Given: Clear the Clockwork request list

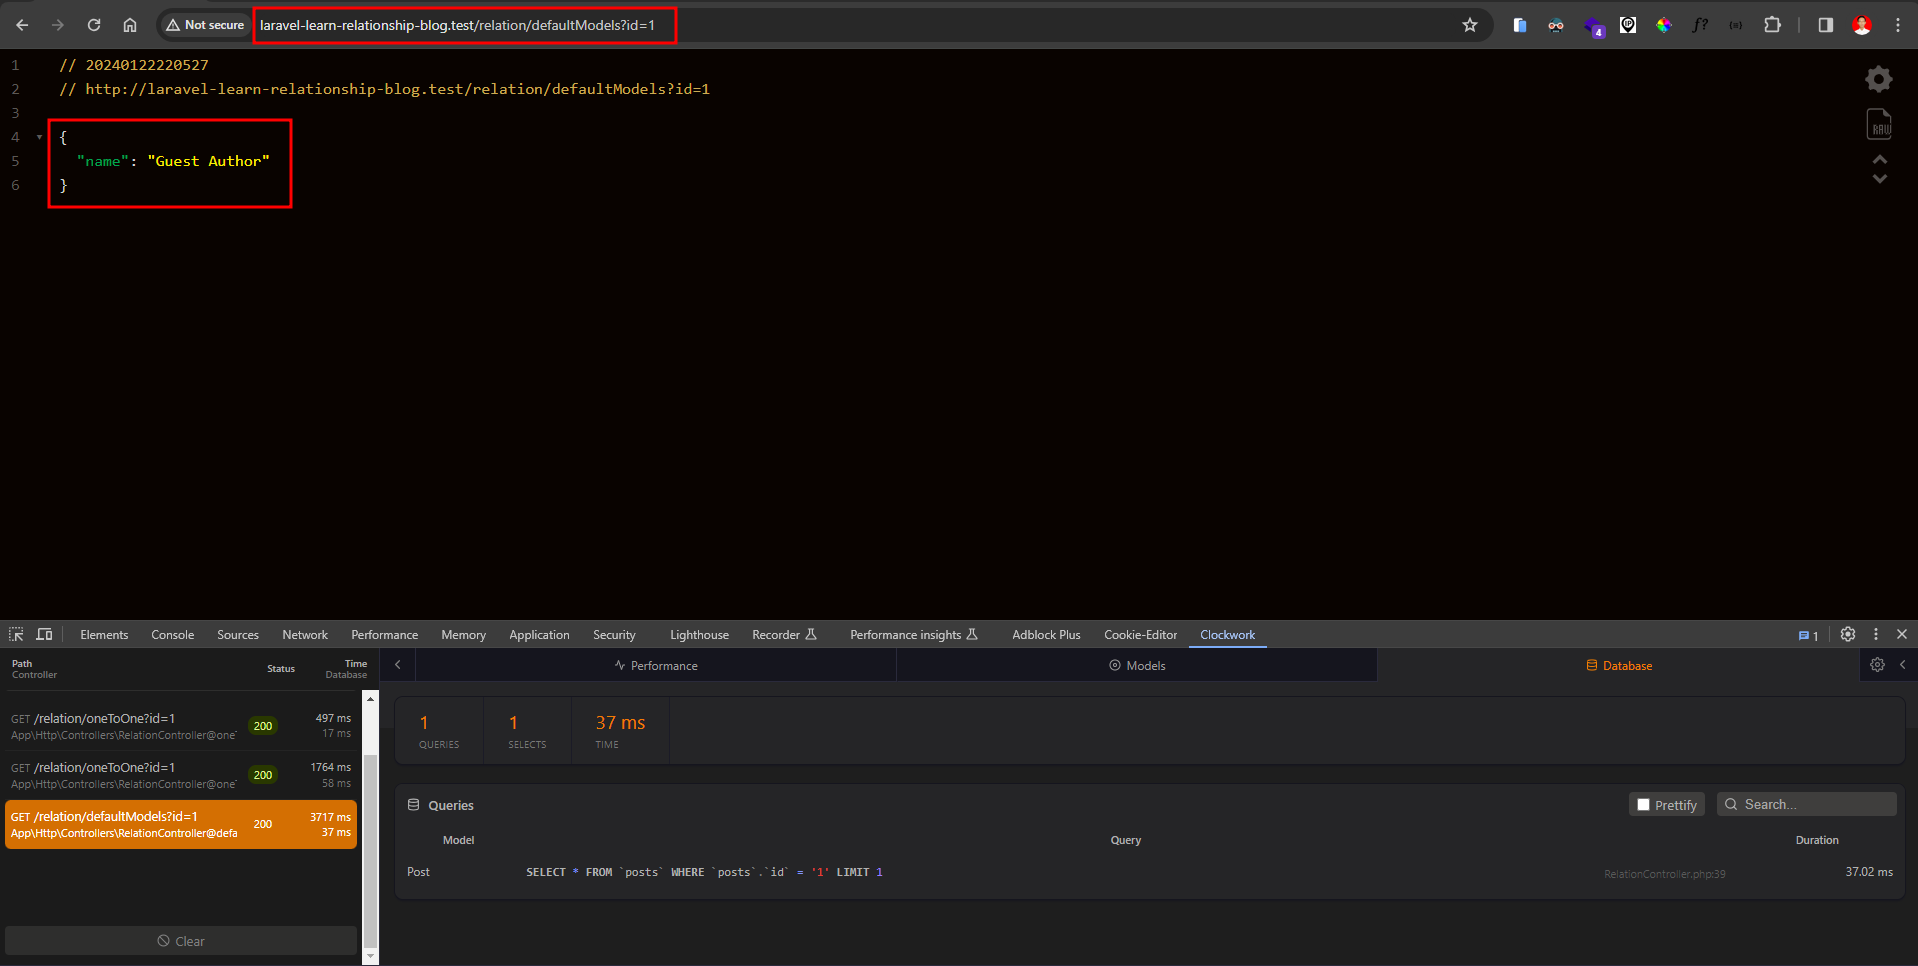Looking at the screenshot, I should pos(181,941).
